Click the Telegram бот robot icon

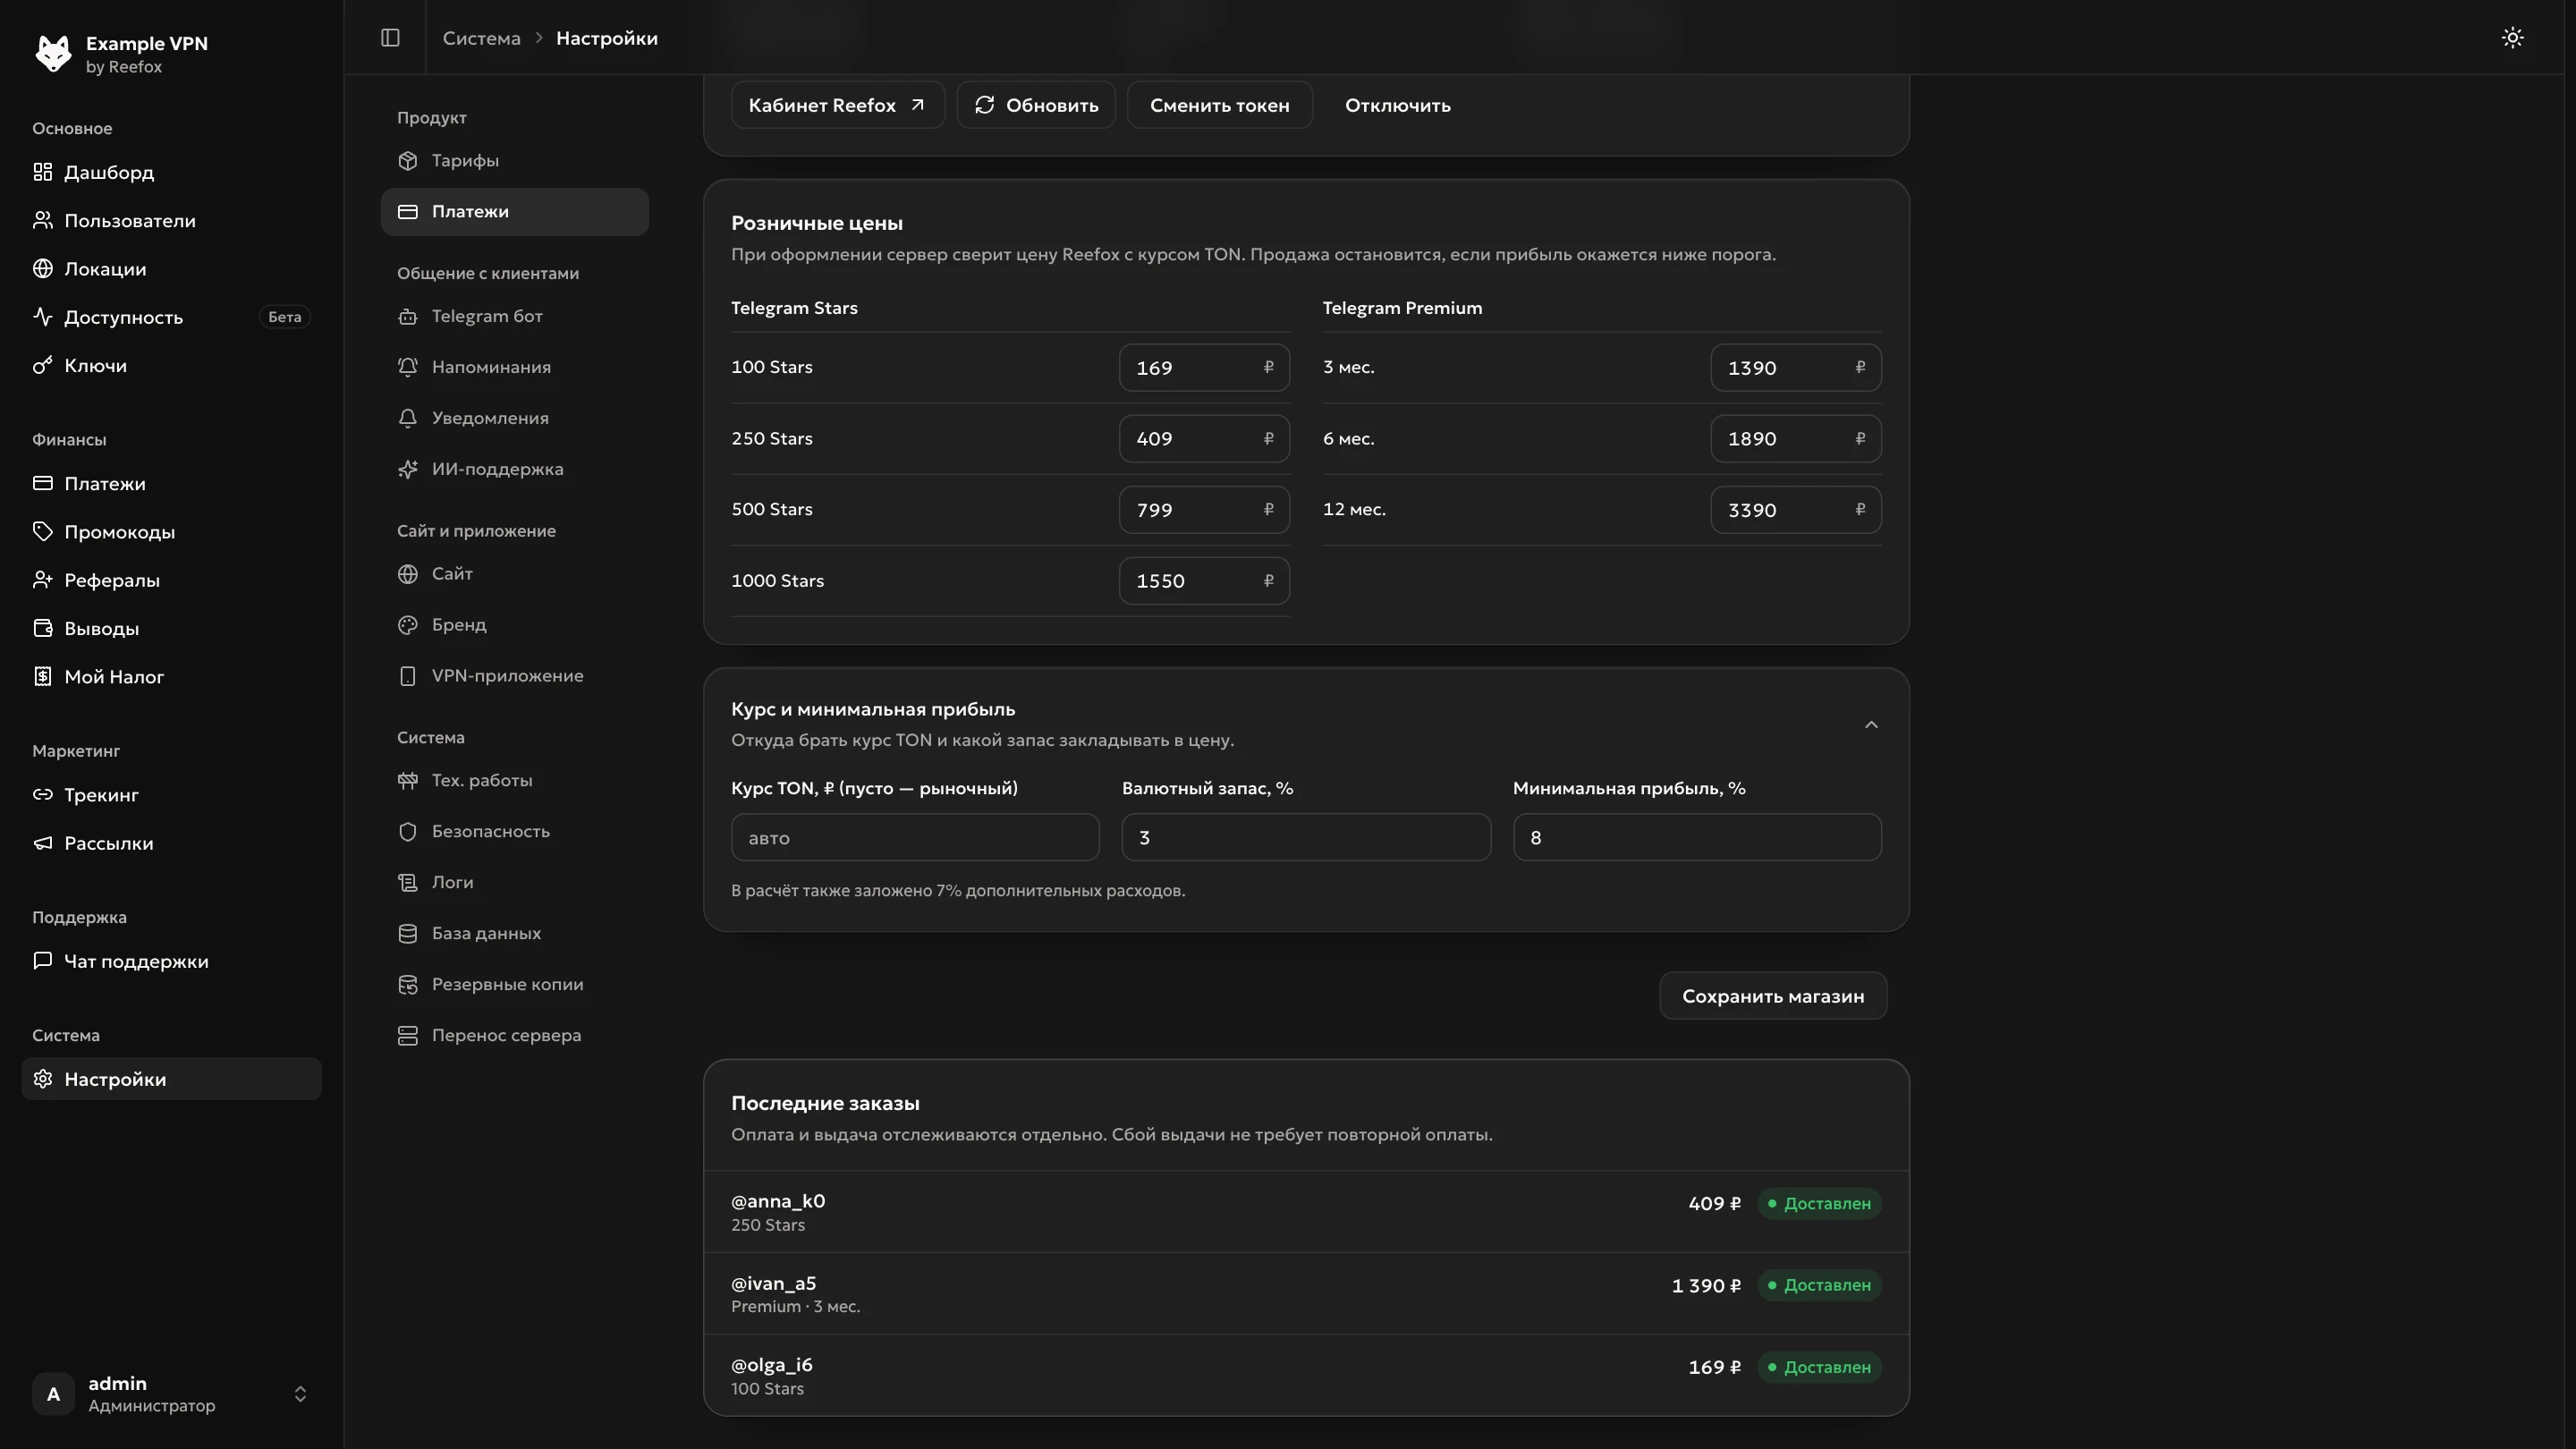407,317
